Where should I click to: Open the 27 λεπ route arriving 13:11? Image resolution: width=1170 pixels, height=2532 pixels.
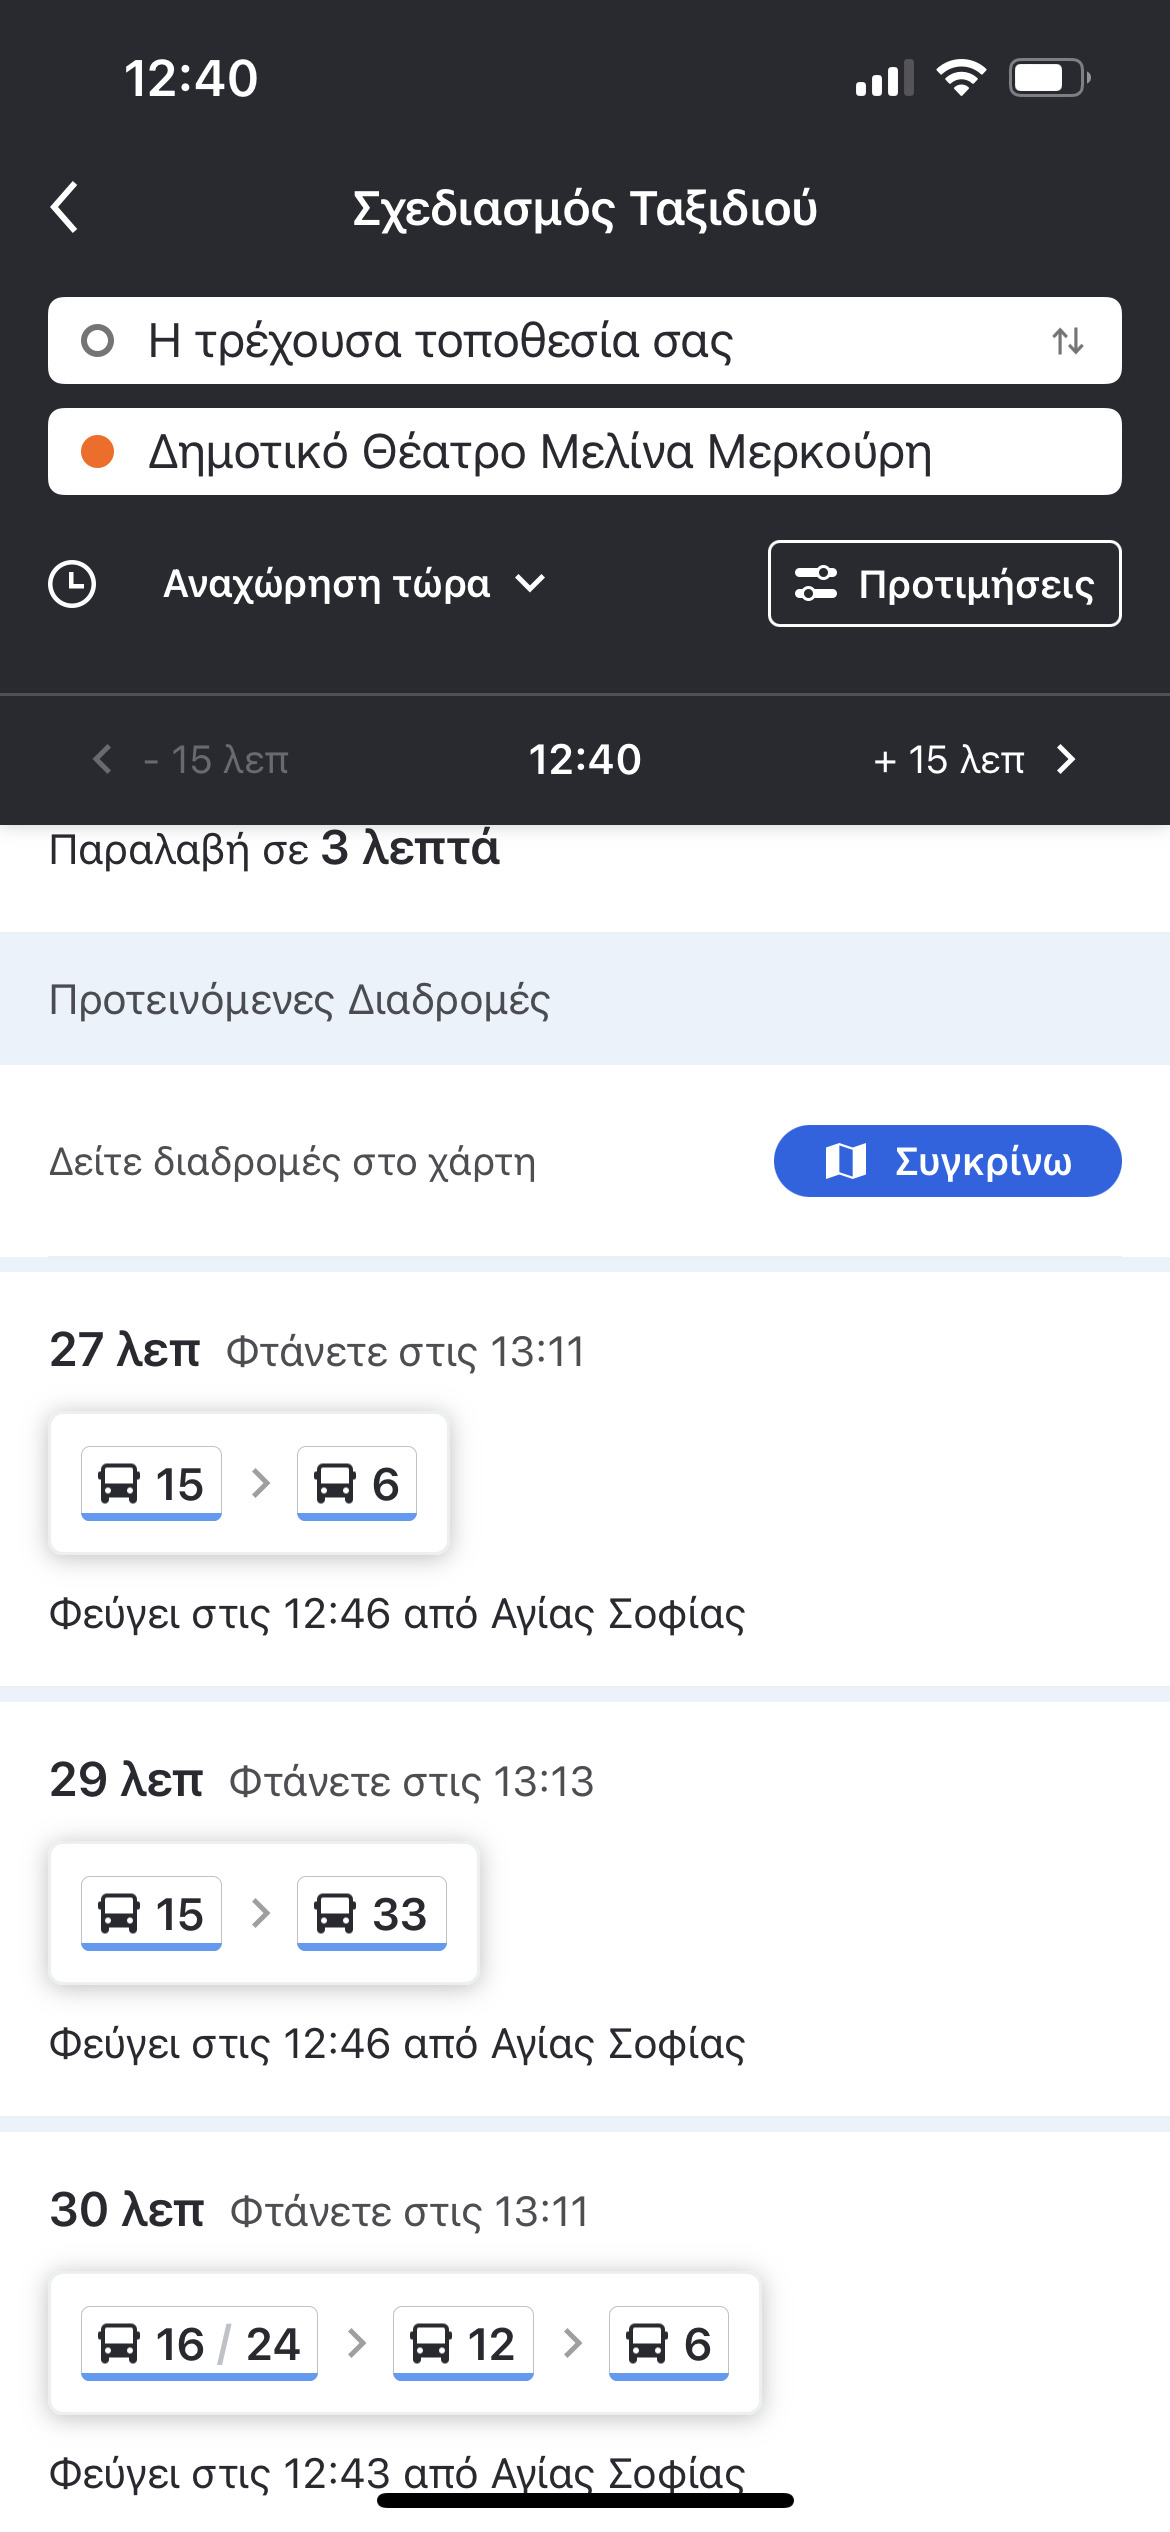[x=584, y=1352]
